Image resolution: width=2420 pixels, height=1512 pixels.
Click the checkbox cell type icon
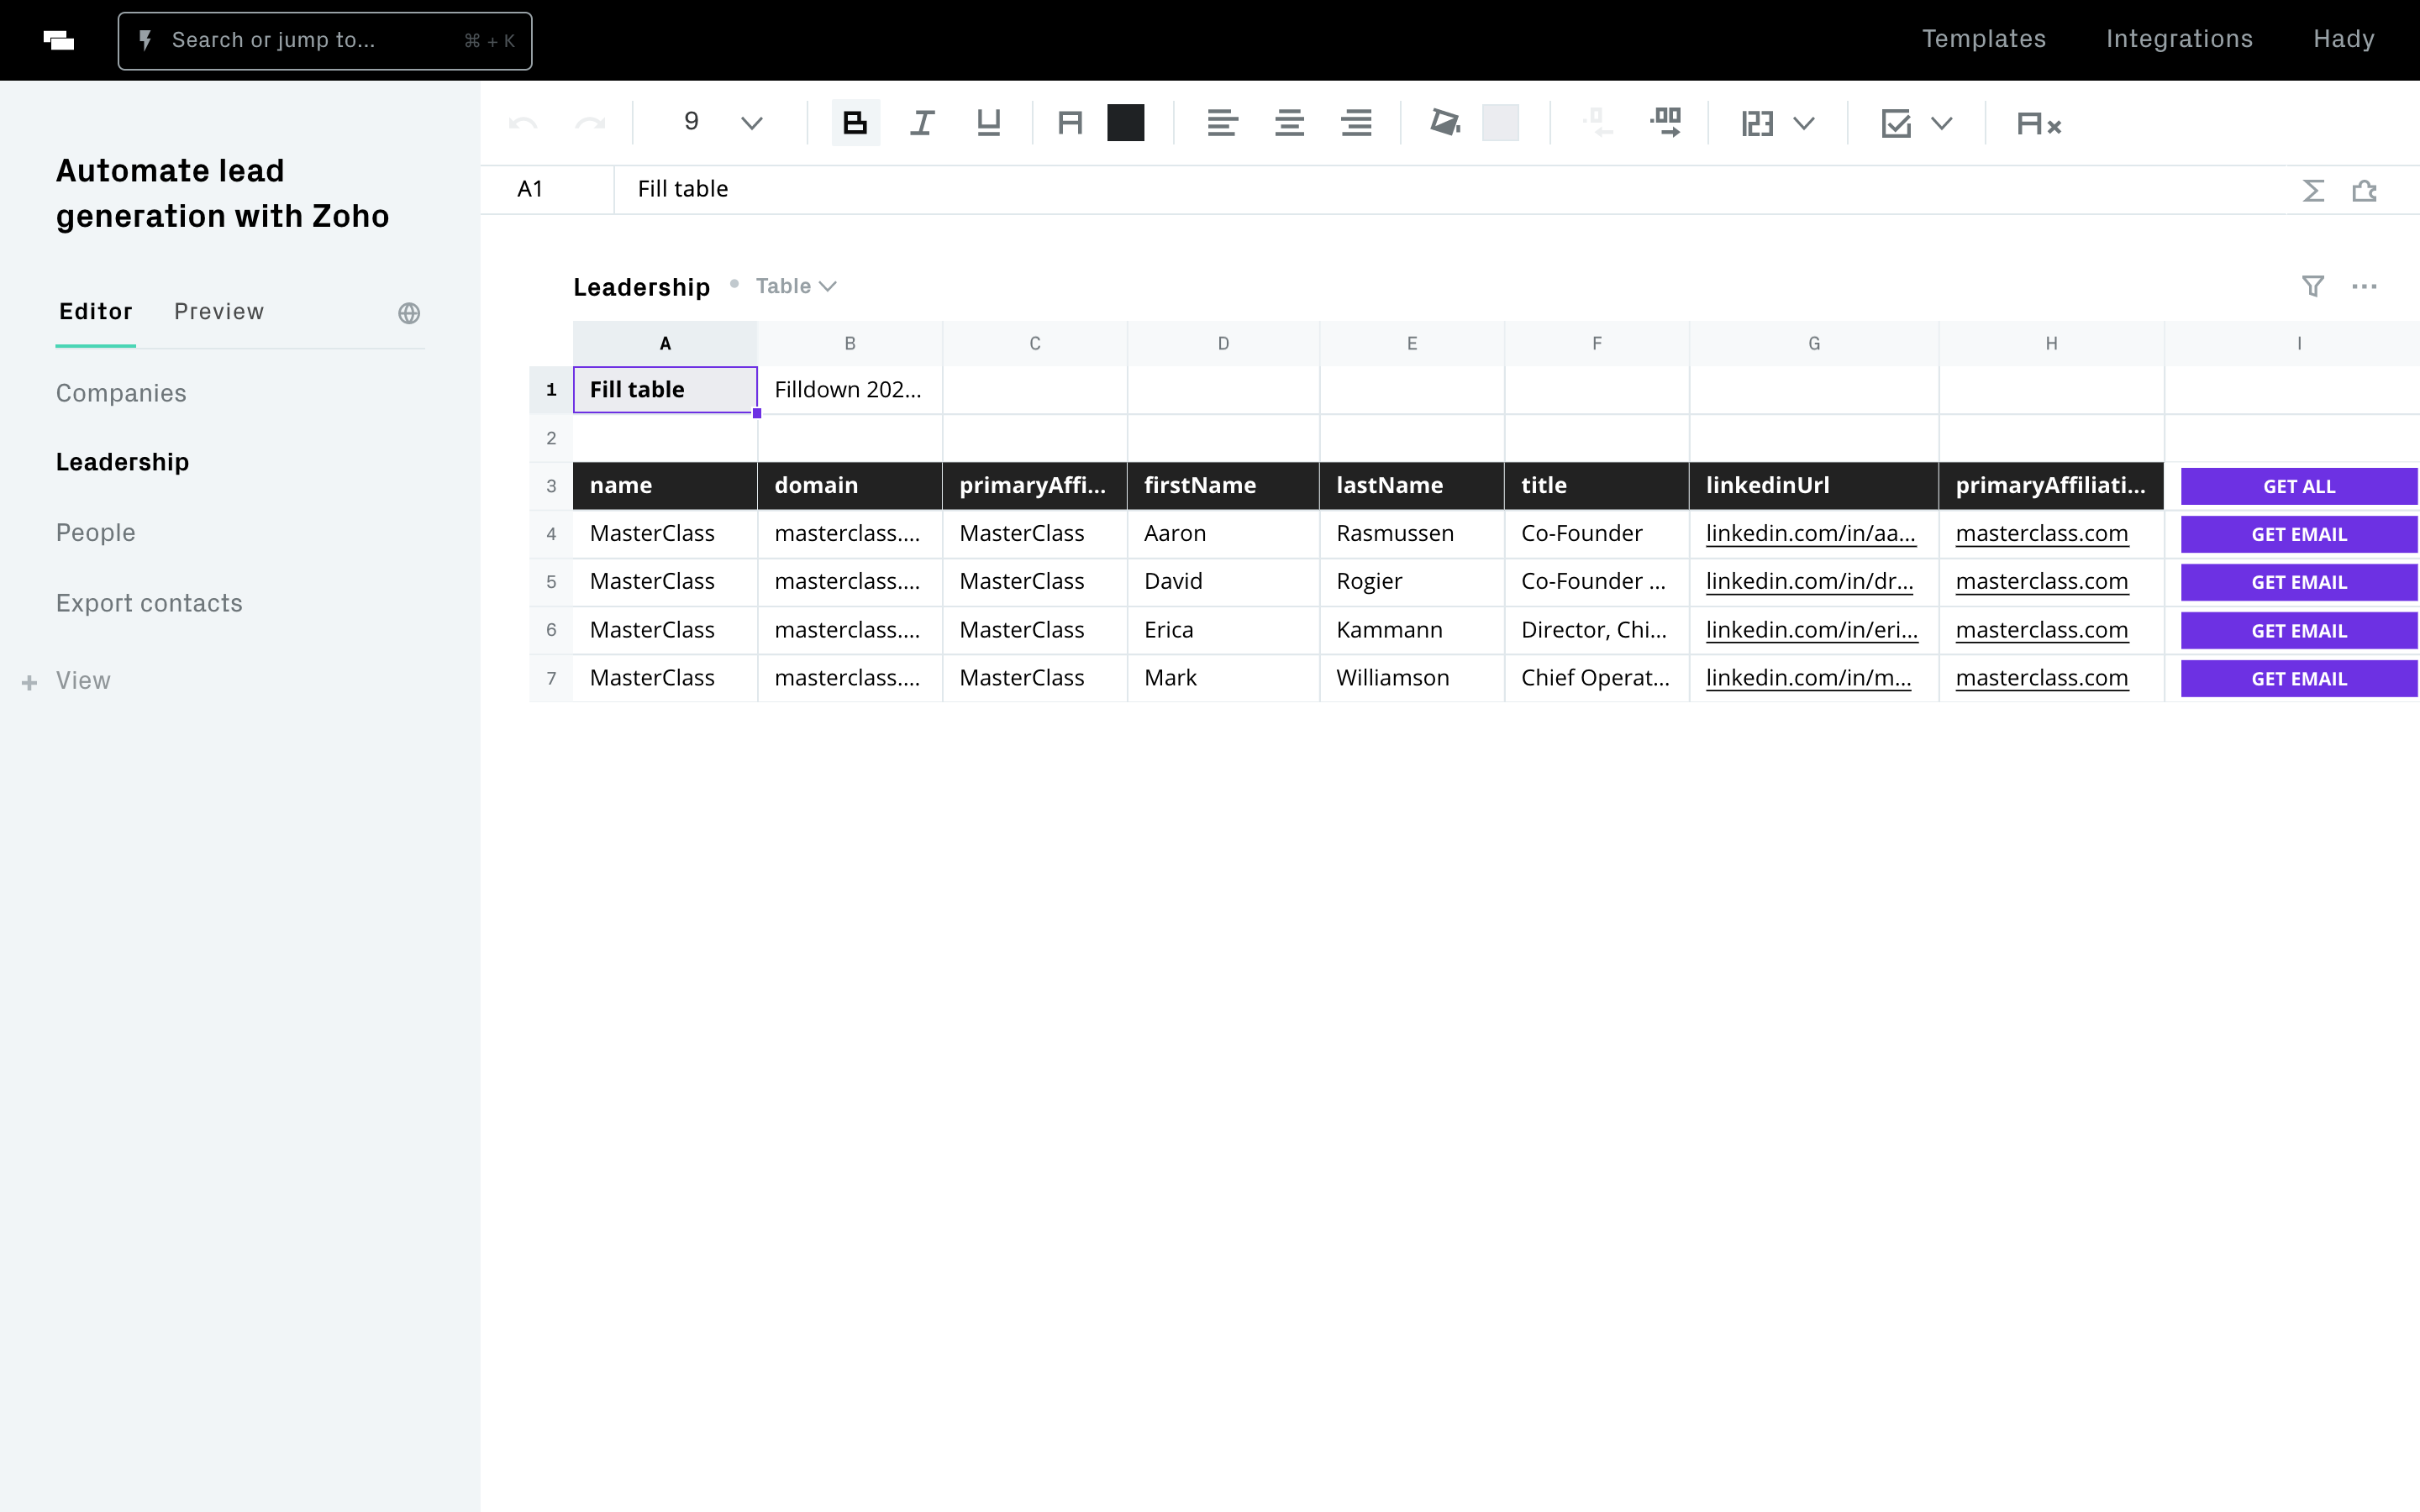point(1896,124)
